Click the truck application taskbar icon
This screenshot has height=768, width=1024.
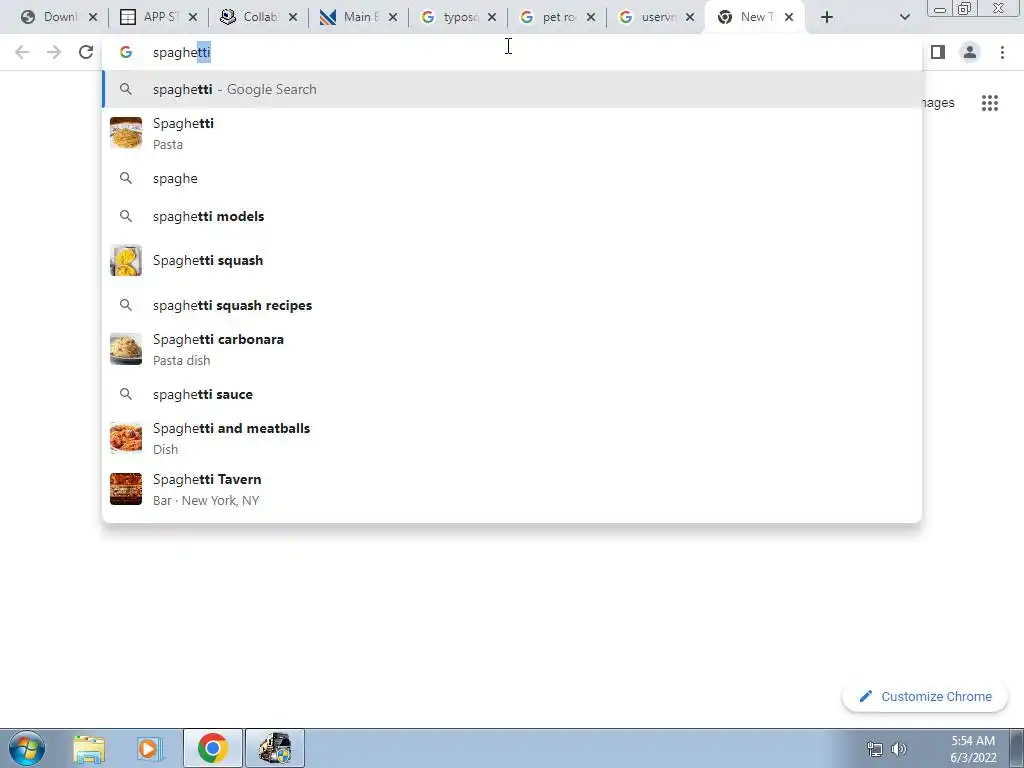(275, 748)
